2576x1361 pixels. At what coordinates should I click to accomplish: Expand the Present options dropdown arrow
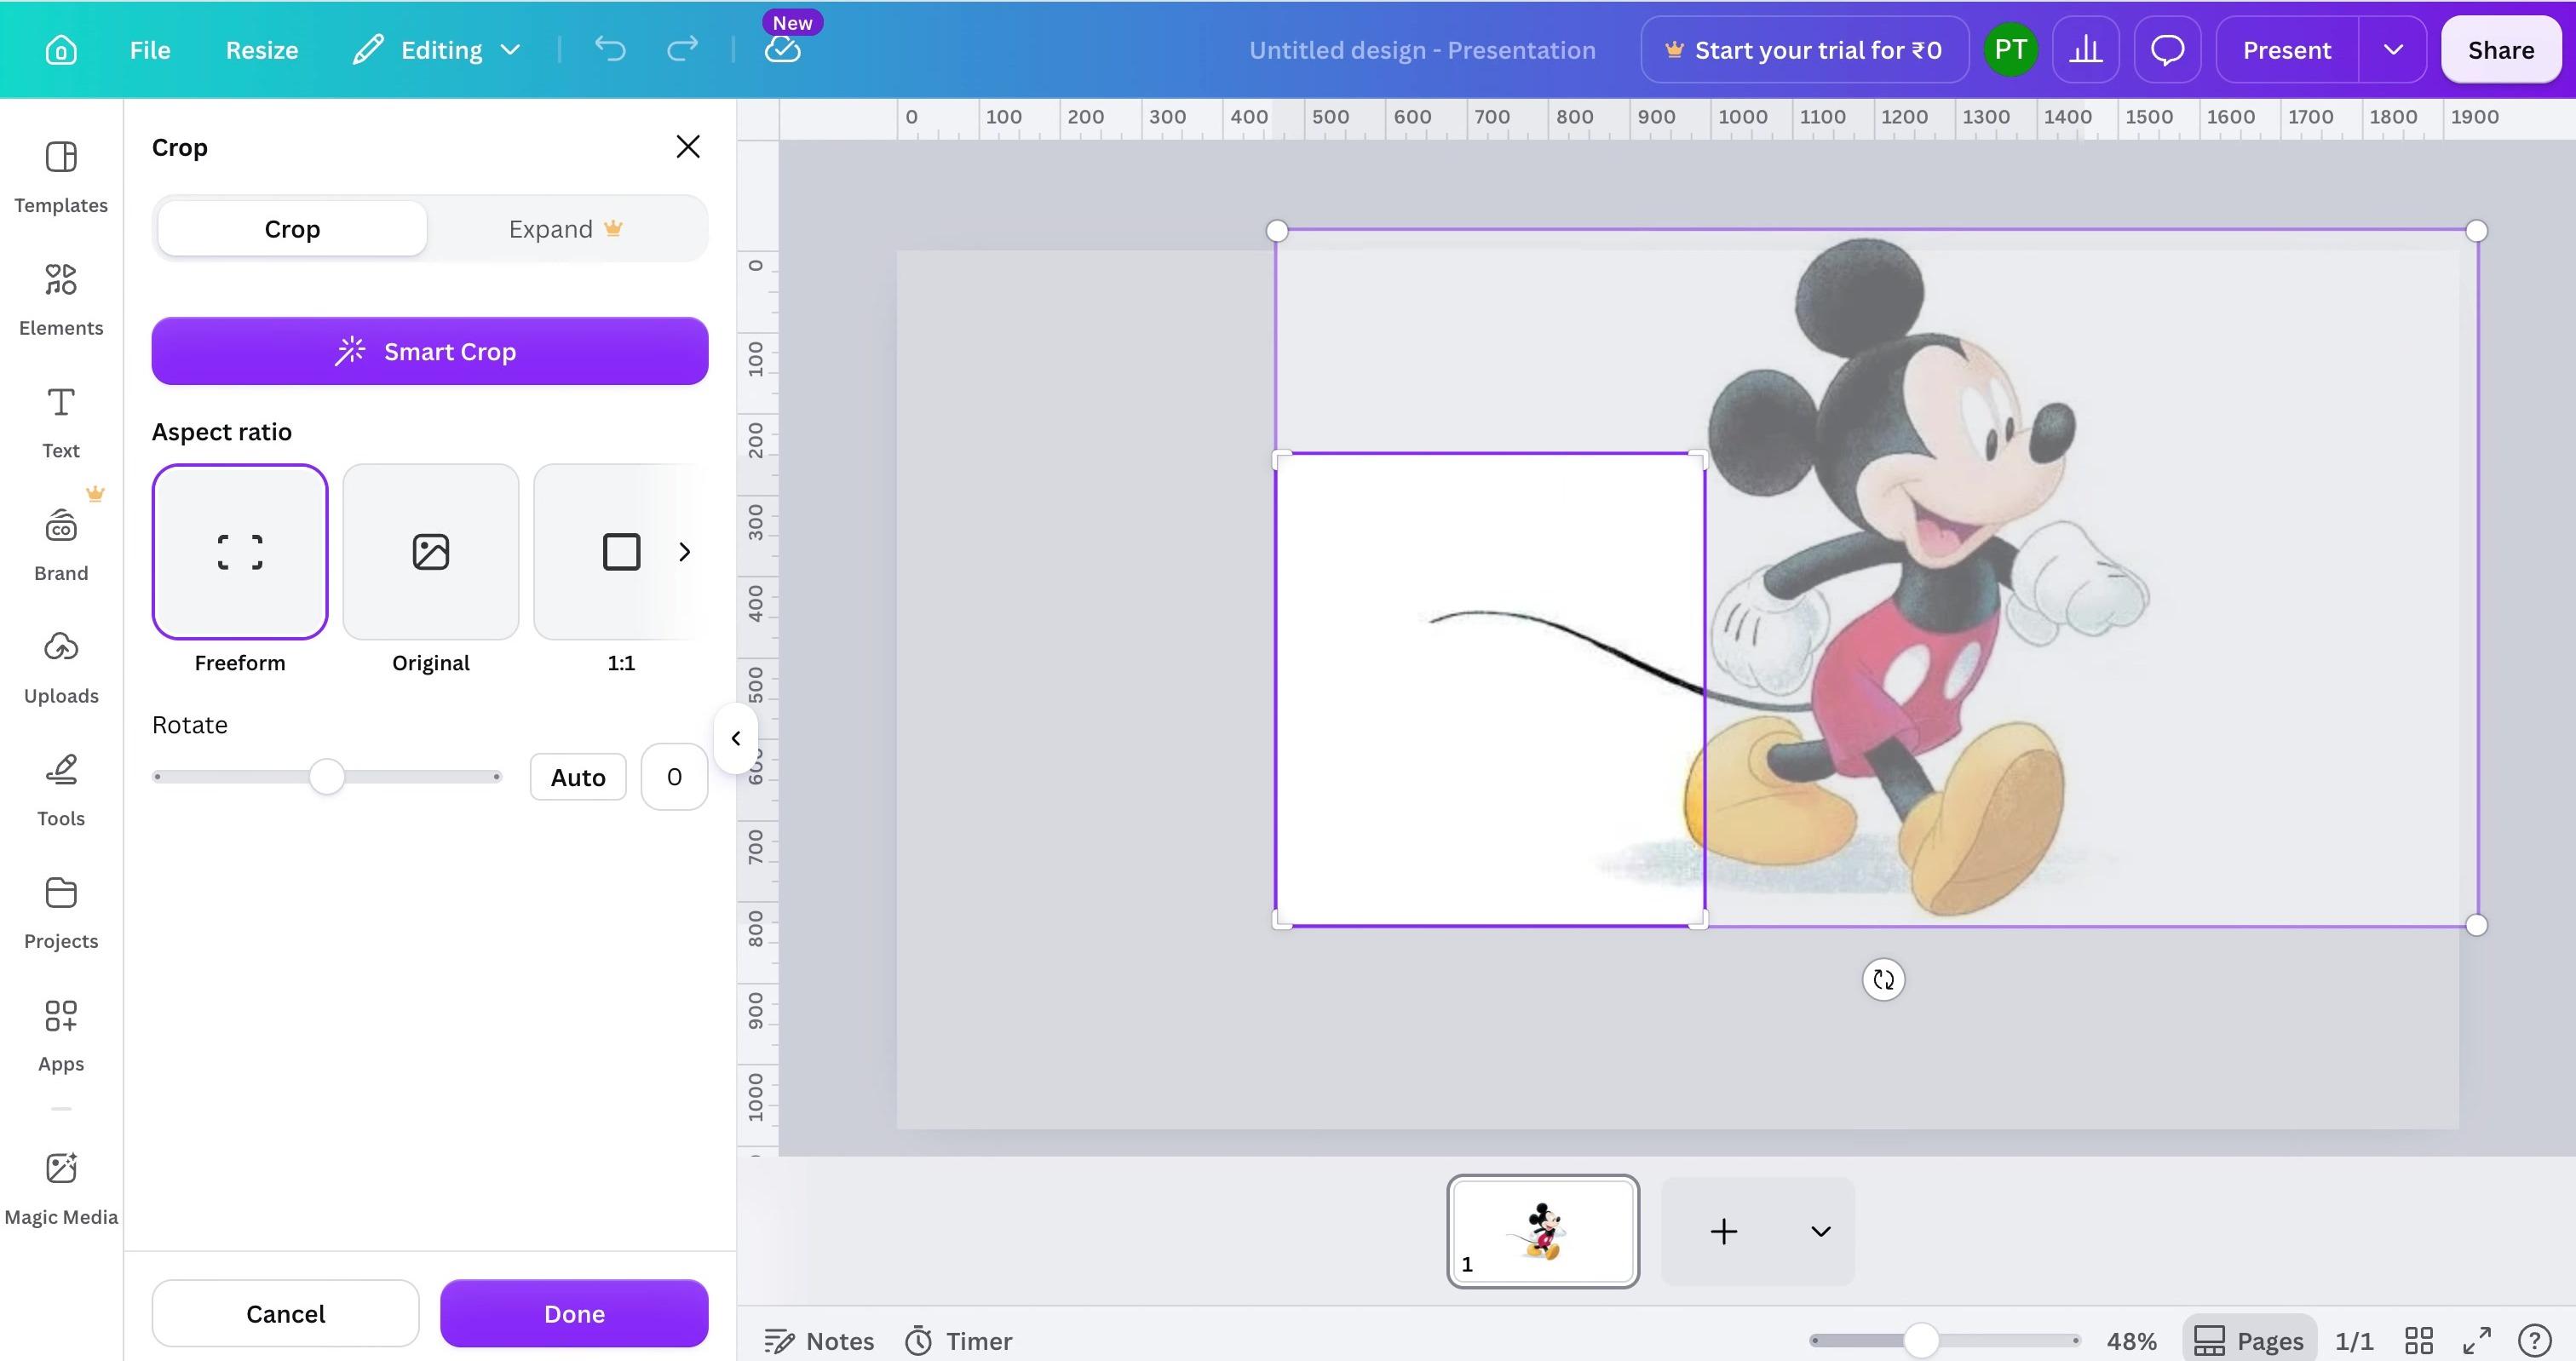2393,49
